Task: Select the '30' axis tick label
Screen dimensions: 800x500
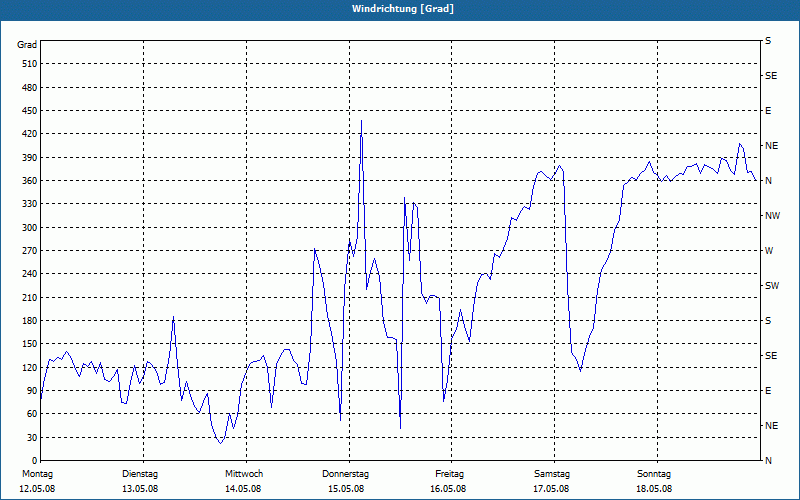Action: click(32, 438)
